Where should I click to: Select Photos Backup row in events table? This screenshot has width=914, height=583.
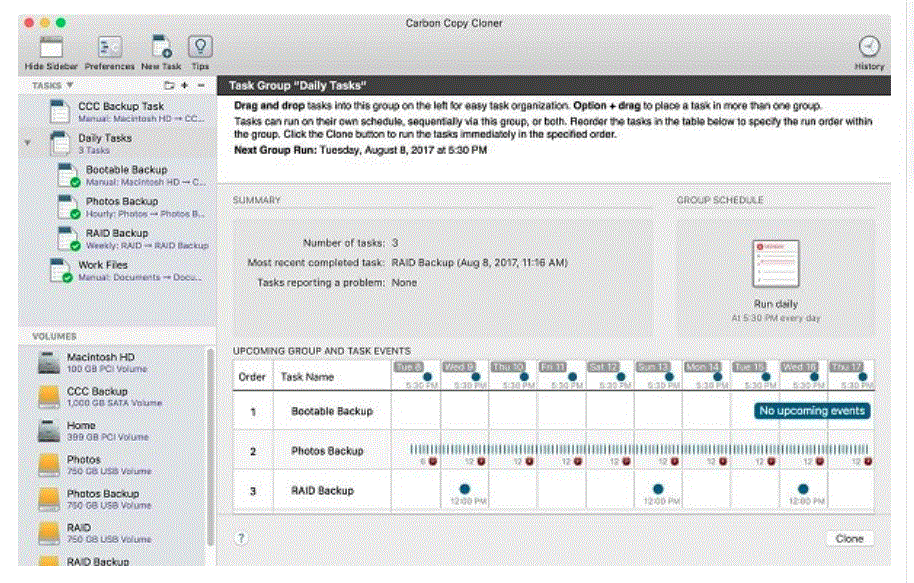(554, 451)
